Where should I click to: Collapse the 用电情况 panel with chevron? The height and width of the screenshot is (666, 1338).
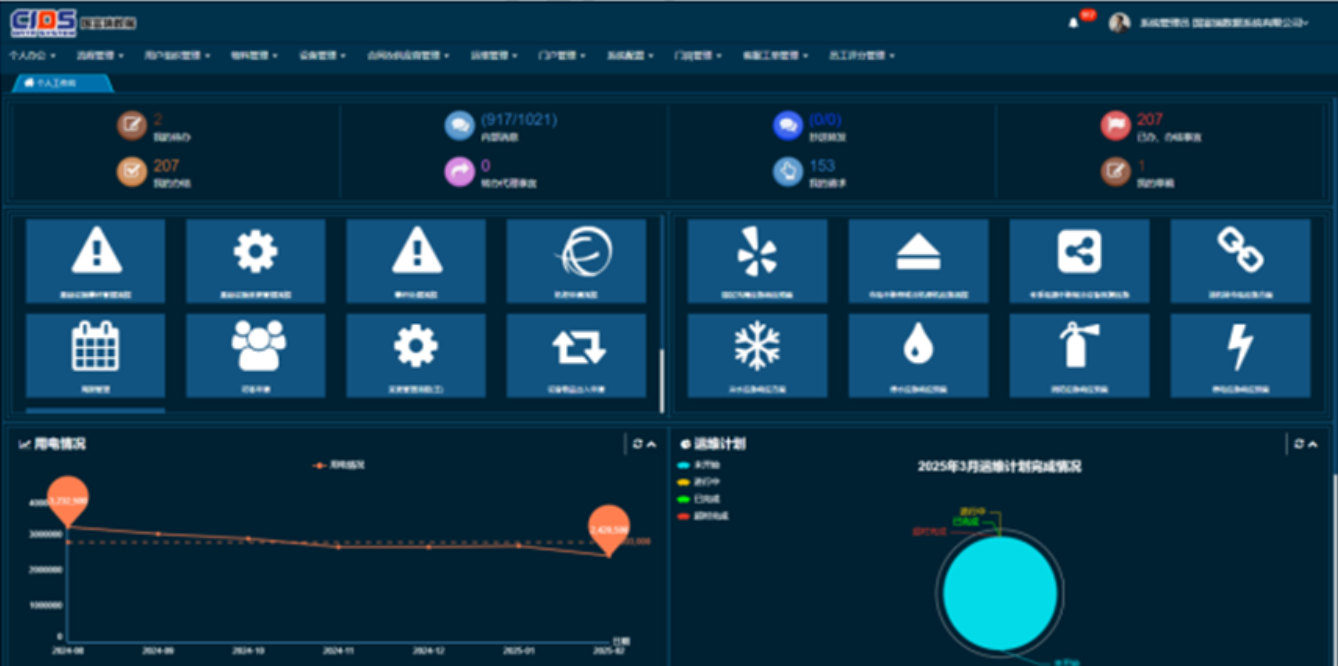[652, 444]
